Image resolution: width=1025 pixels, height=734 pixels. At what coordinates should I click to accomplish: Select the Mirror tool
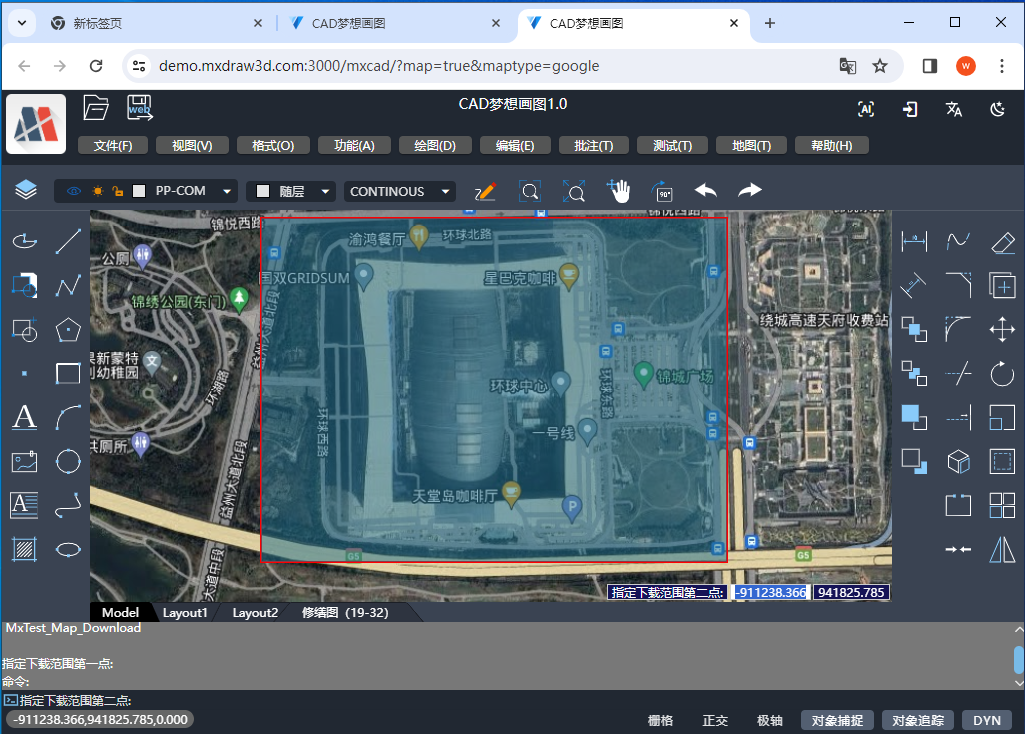tap(1002, 550)
